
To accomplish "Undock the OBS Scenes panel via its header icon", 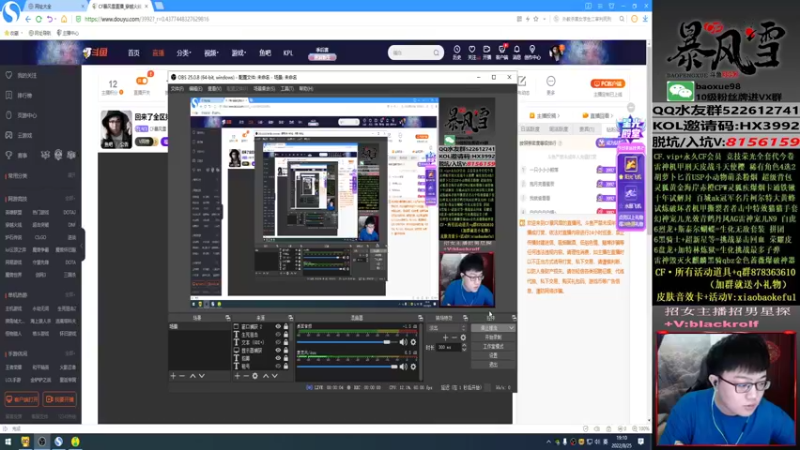I will (x=228, y=318).
